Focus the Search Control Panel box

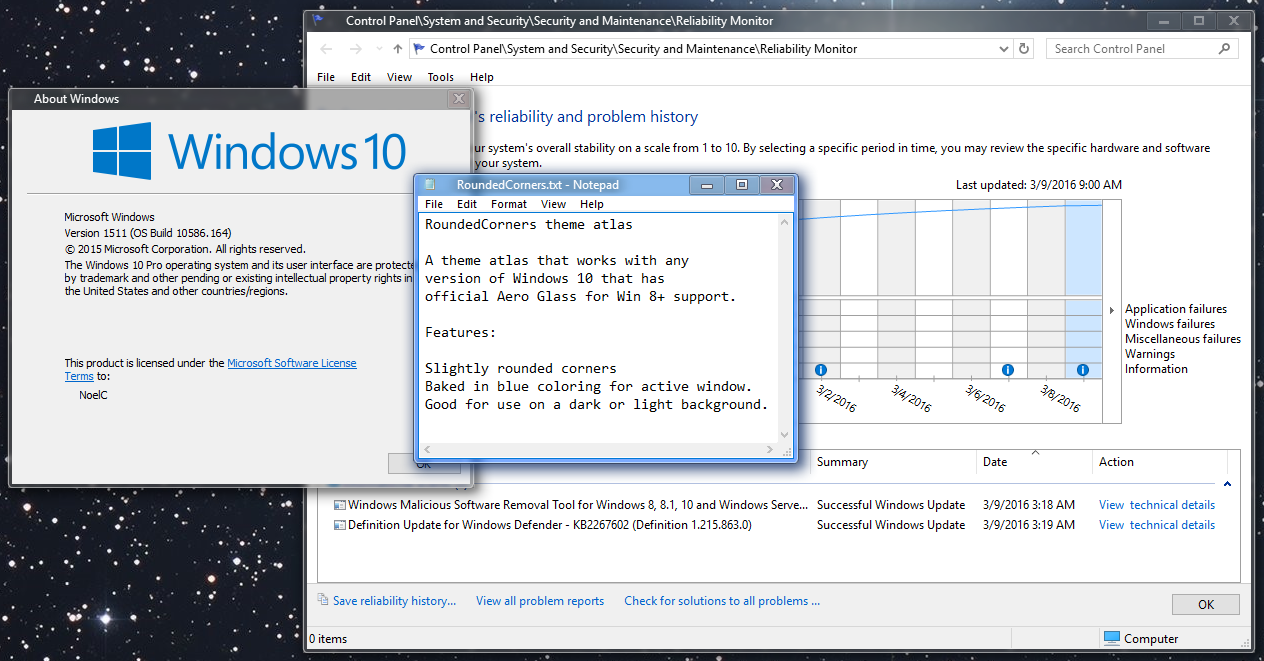click(1142, 48)
